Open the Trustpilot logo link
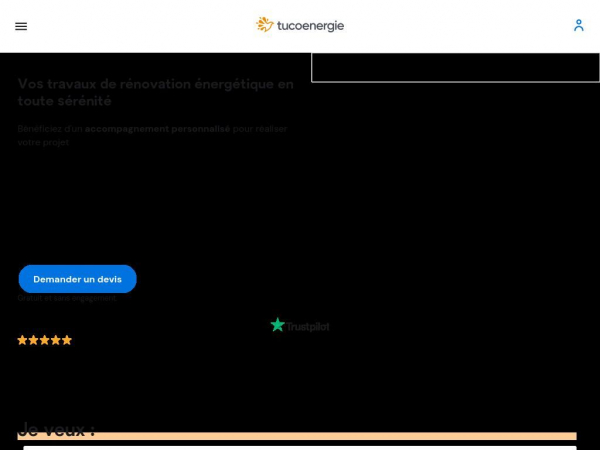 click(x=300, y=326)
